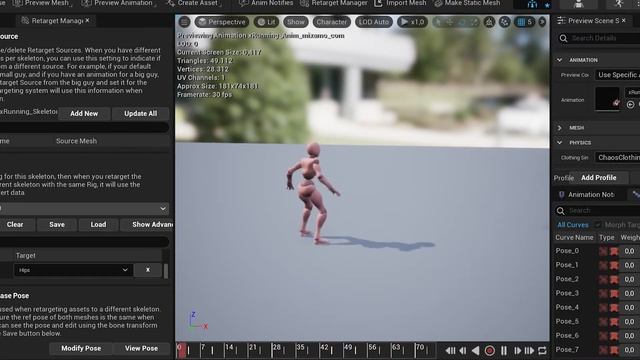
Task: Play the animation in reverse
Action: tap(476, 351)
